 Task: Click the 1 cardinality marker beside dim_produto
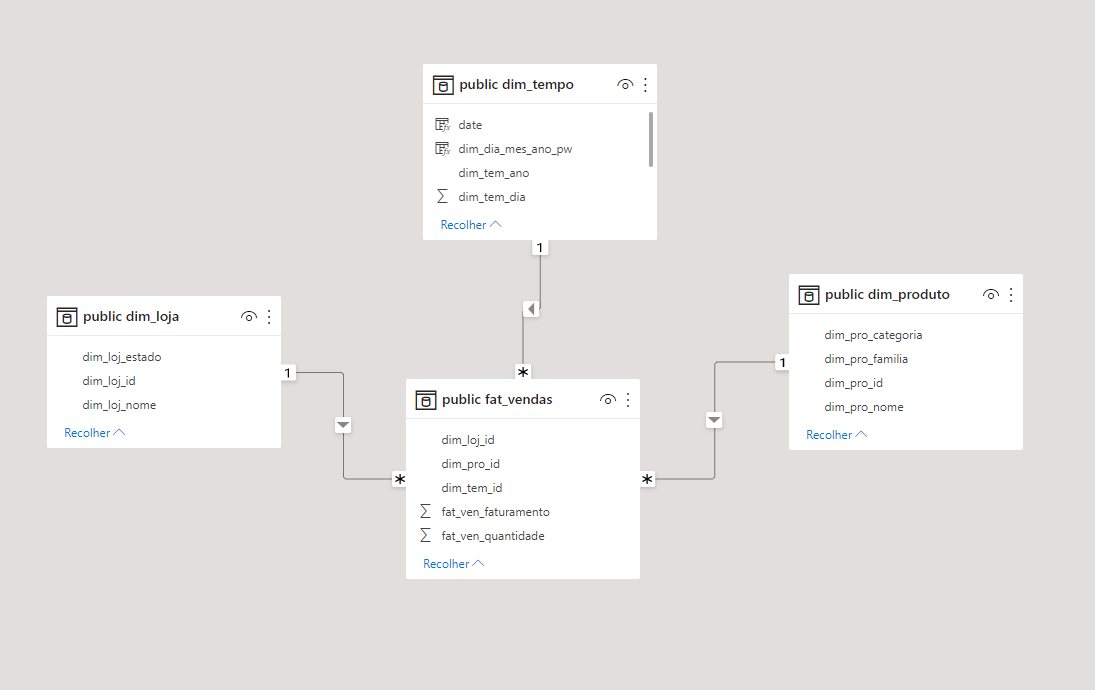782,362
